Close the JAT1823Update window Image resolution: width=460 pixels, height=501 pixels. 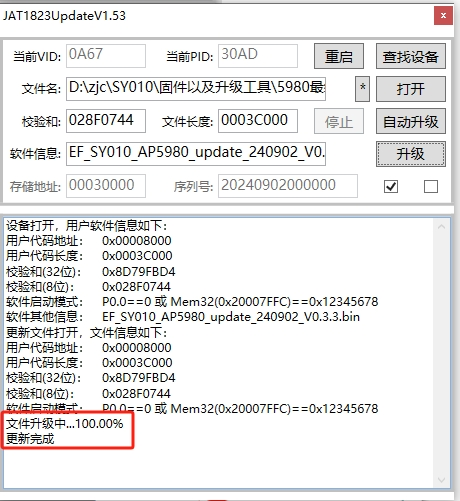pyautogui.click(x=443, y=15)
